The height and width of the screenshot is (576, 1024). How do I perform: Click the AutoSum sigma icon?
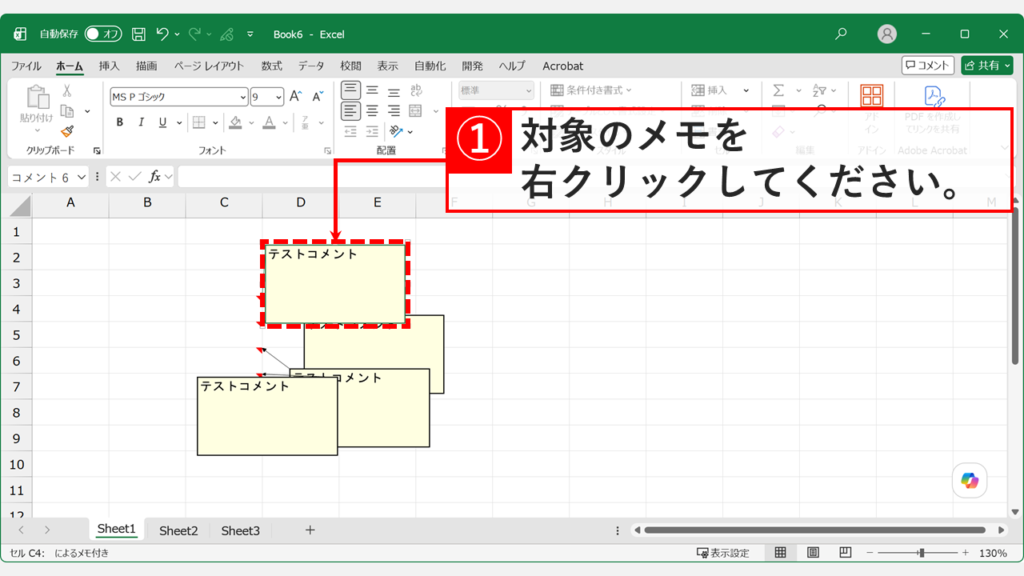click(778, 90)
